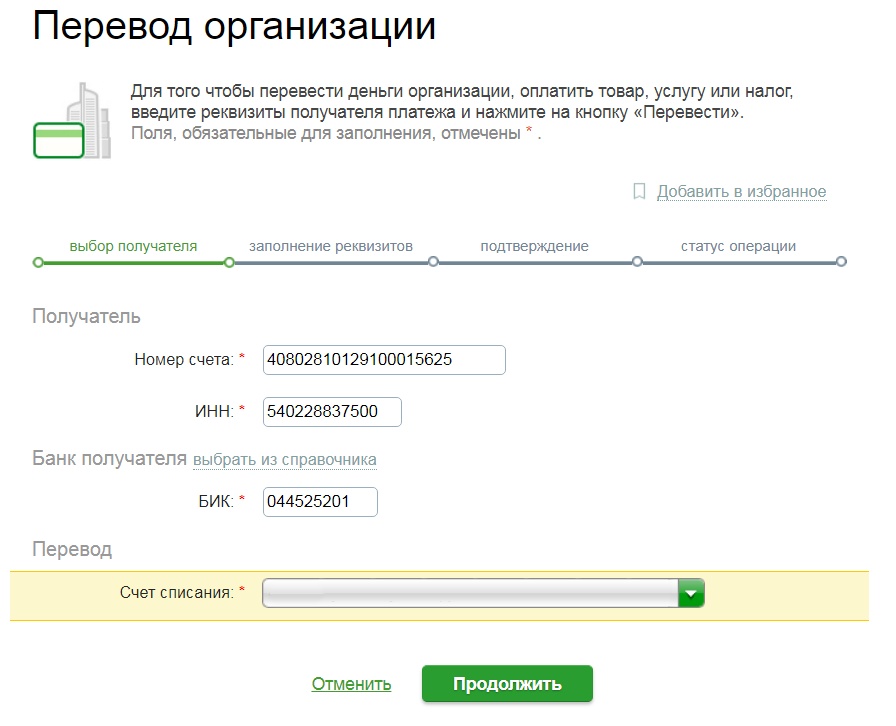The image size is (896, 726).
Task: Click the circle marker under подтверждение step start
Action: point(433,262)
